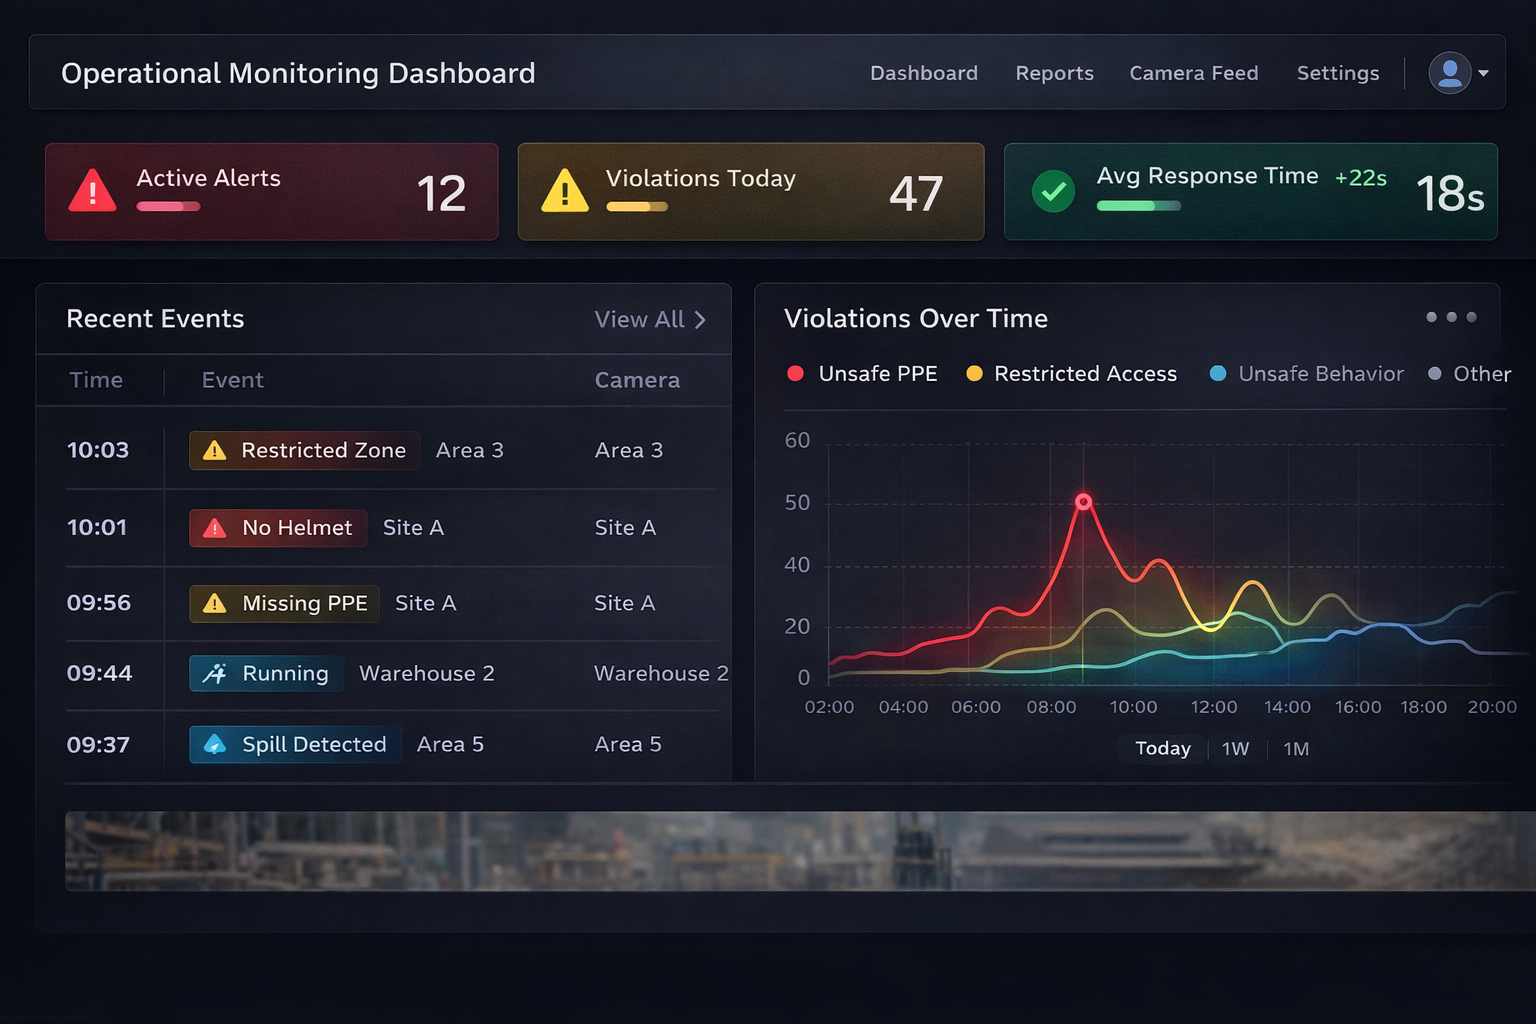Open the profile dropdown arrow

pos(1484,73)
